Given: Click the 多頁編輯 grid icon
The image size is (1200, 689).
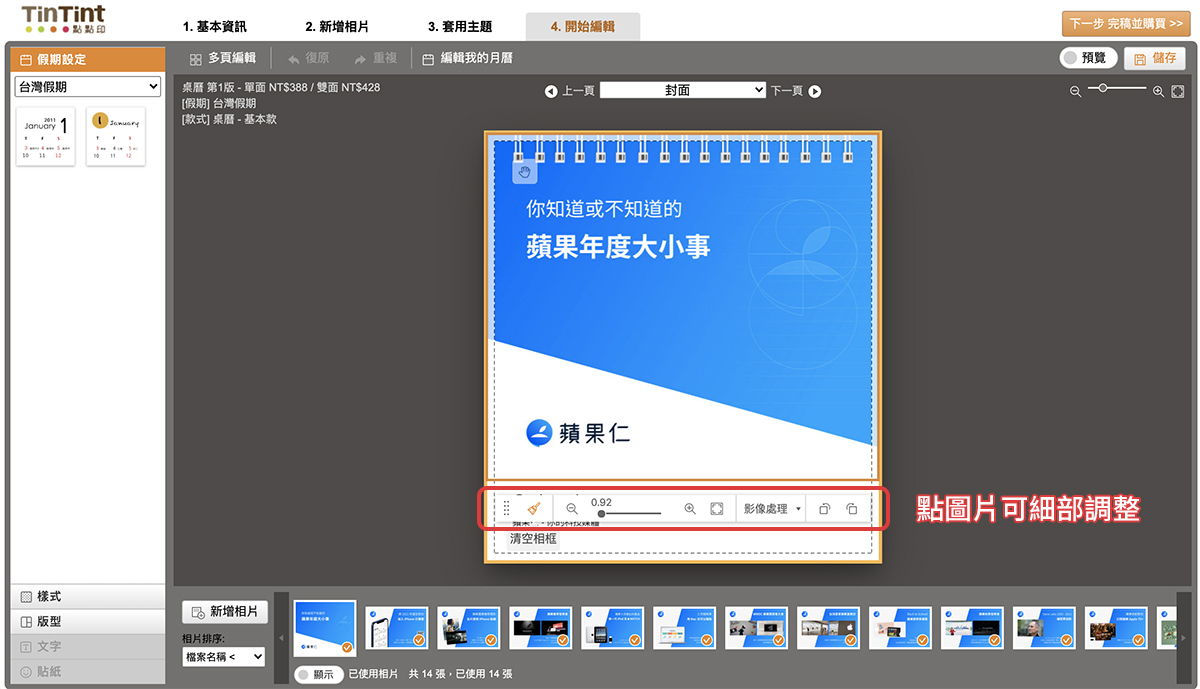Looking at the screenshot, I should (196, 59).
